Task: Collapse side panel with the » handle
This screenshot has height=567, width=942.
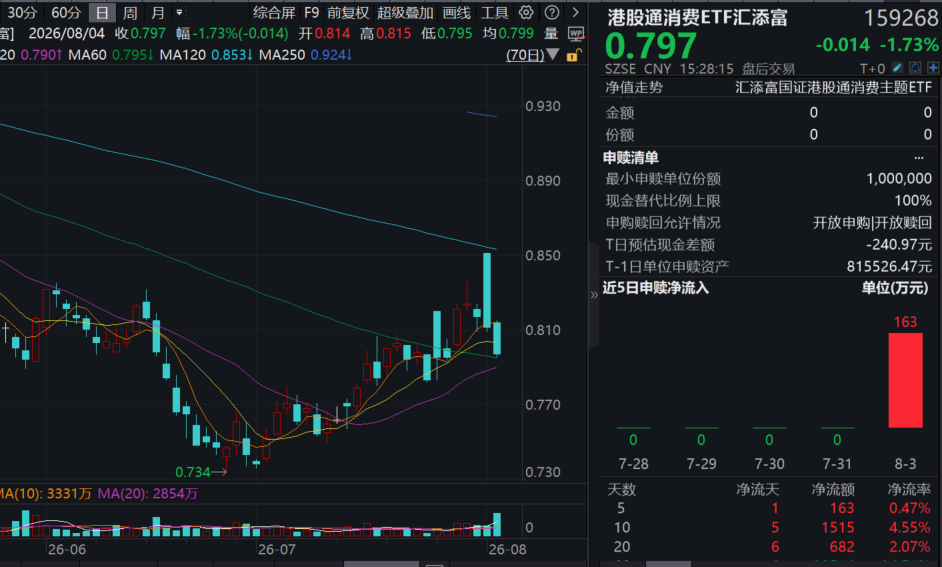Action: pos(594,294)
